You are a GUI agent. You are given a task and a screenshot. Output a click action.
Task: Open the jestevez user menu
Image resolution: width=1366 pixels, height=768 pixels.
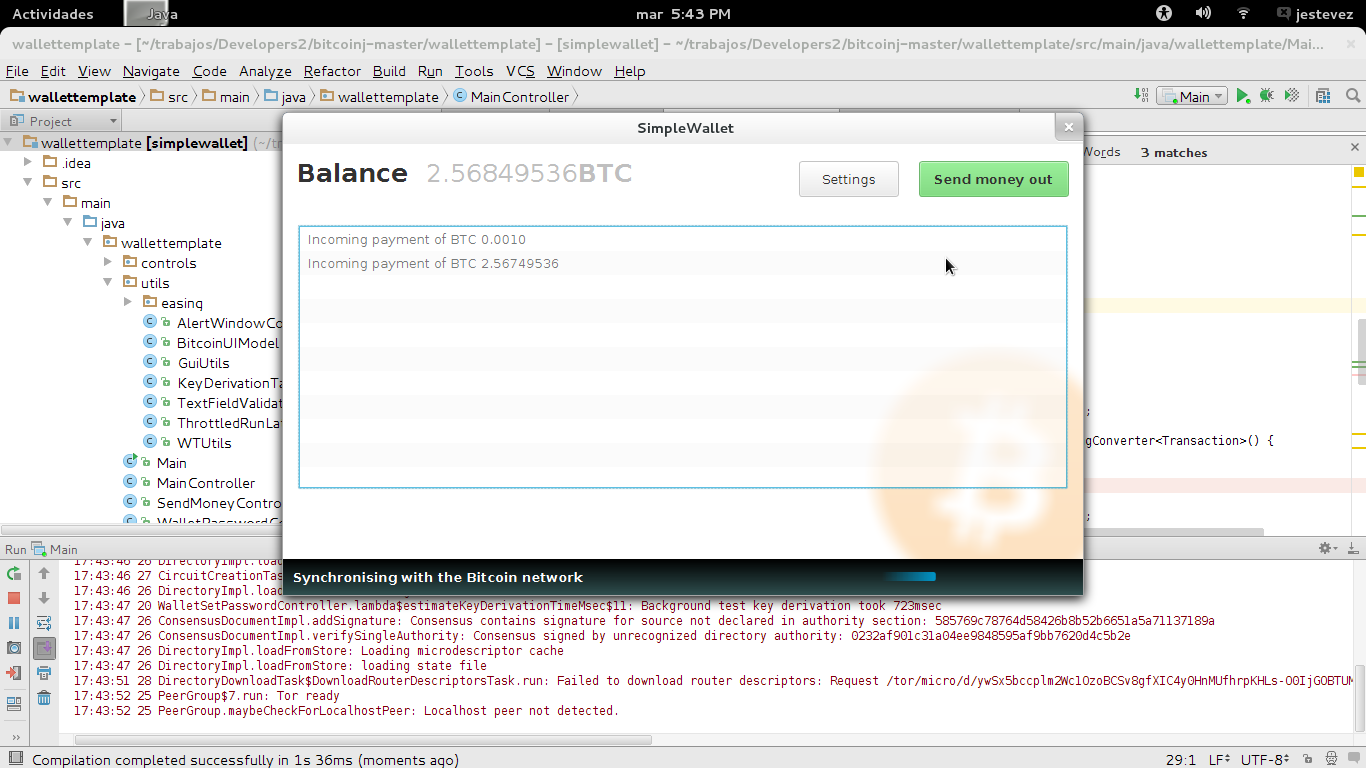[x=1316, y=14]
